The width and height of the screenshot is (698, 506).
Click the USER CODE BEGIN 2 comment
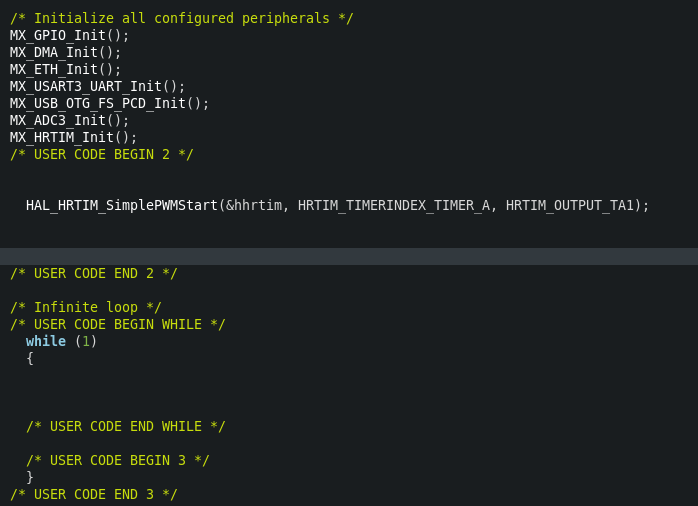pyautogui.click(x=101, y=154)
